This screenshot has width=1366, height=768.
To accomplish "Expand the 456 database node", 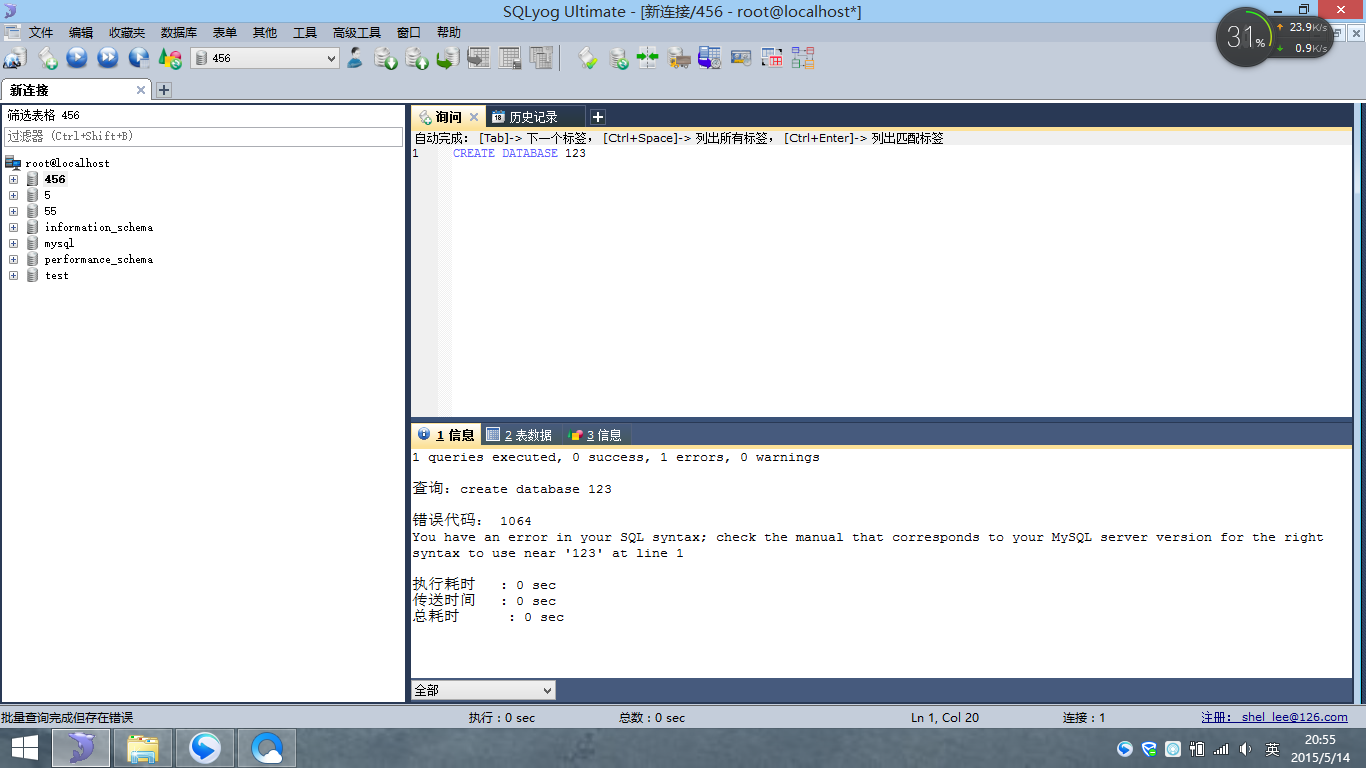I will tap(14, 179).
